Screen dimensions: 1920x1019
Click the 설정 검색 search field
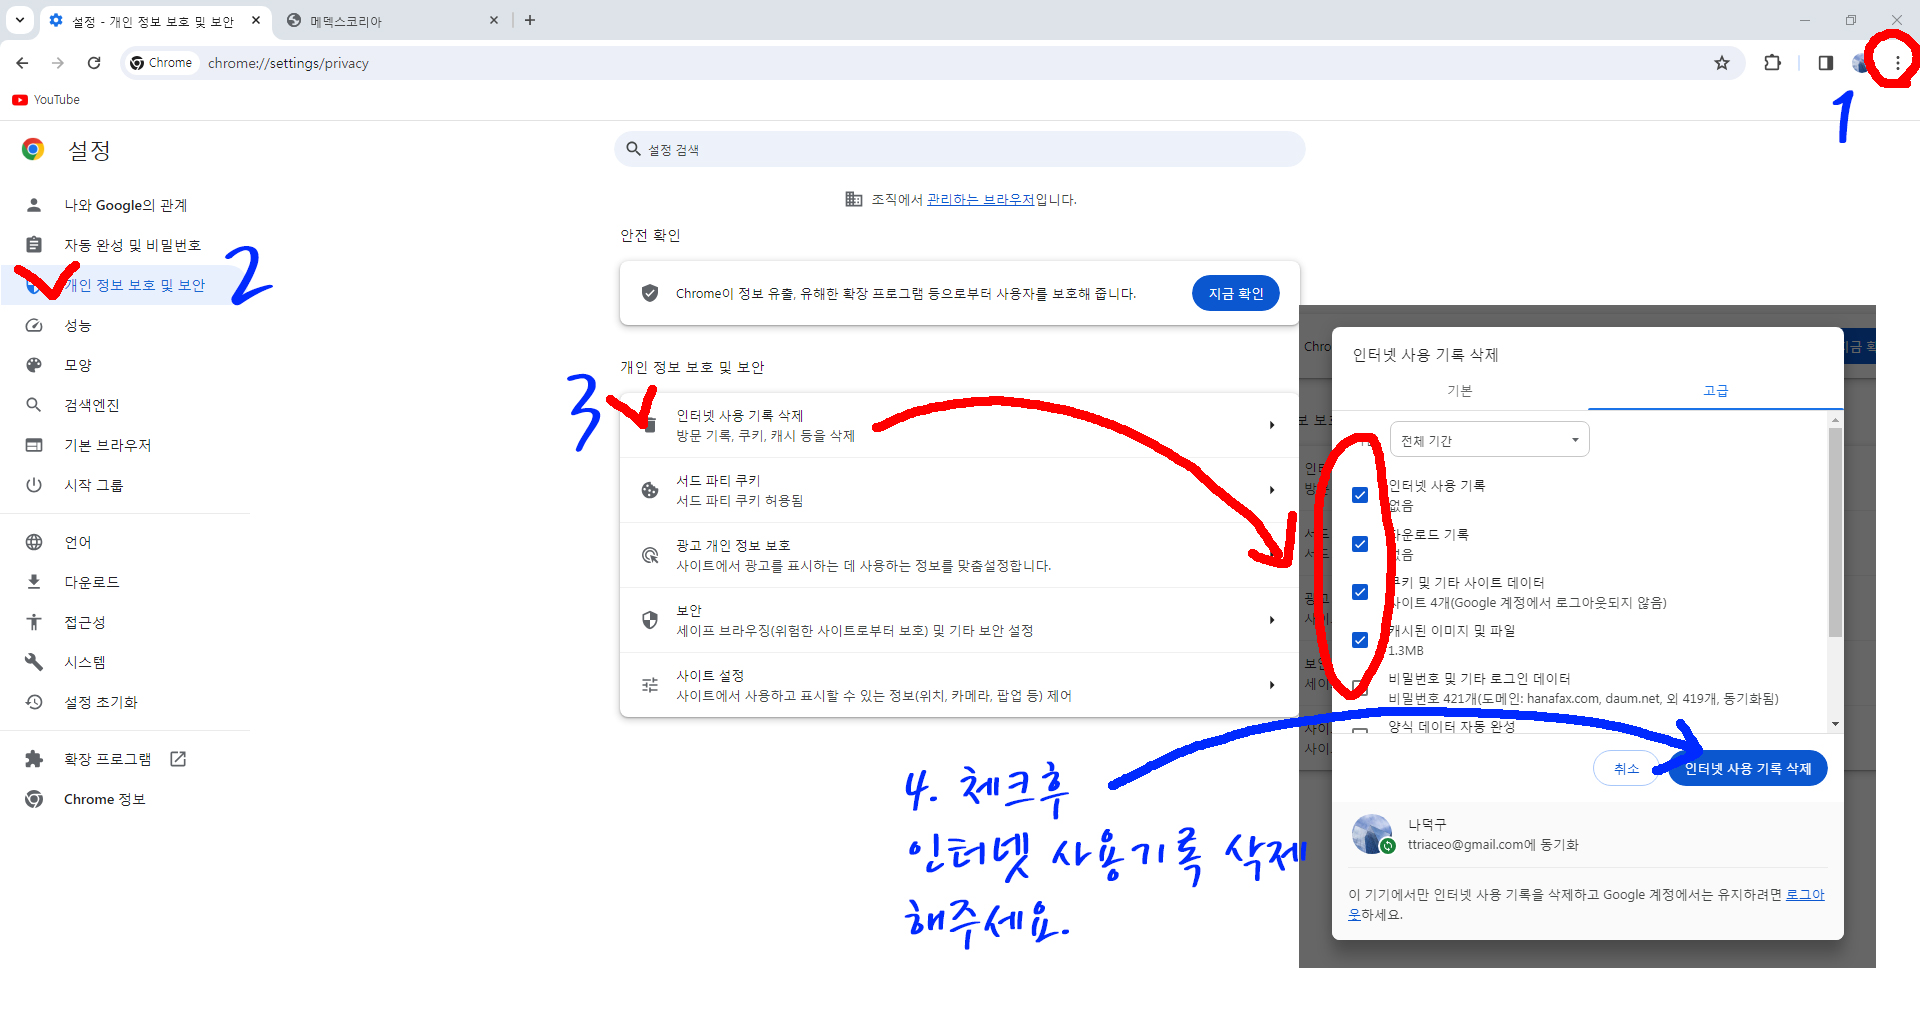click(x=960, y=149)
